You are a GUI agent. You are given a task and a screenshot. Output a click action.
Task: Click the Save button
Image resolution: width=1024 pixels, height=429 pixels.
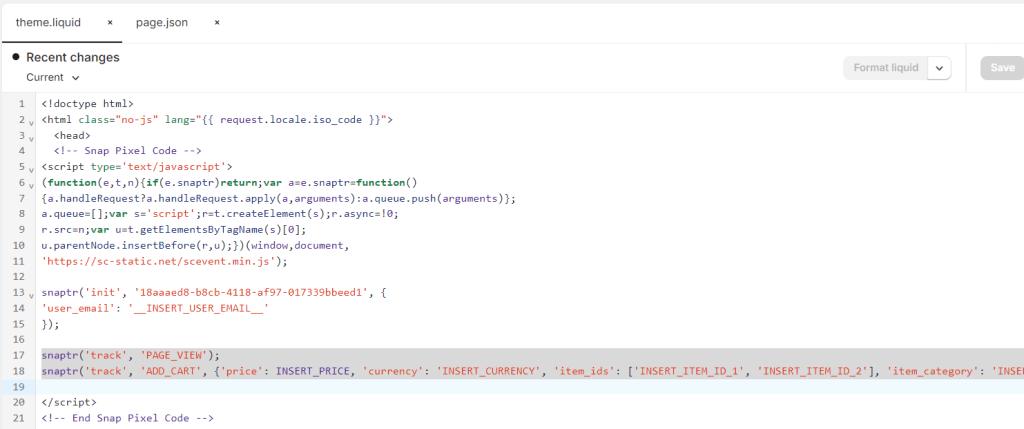pyautogui.click(x=1002, y=68)
